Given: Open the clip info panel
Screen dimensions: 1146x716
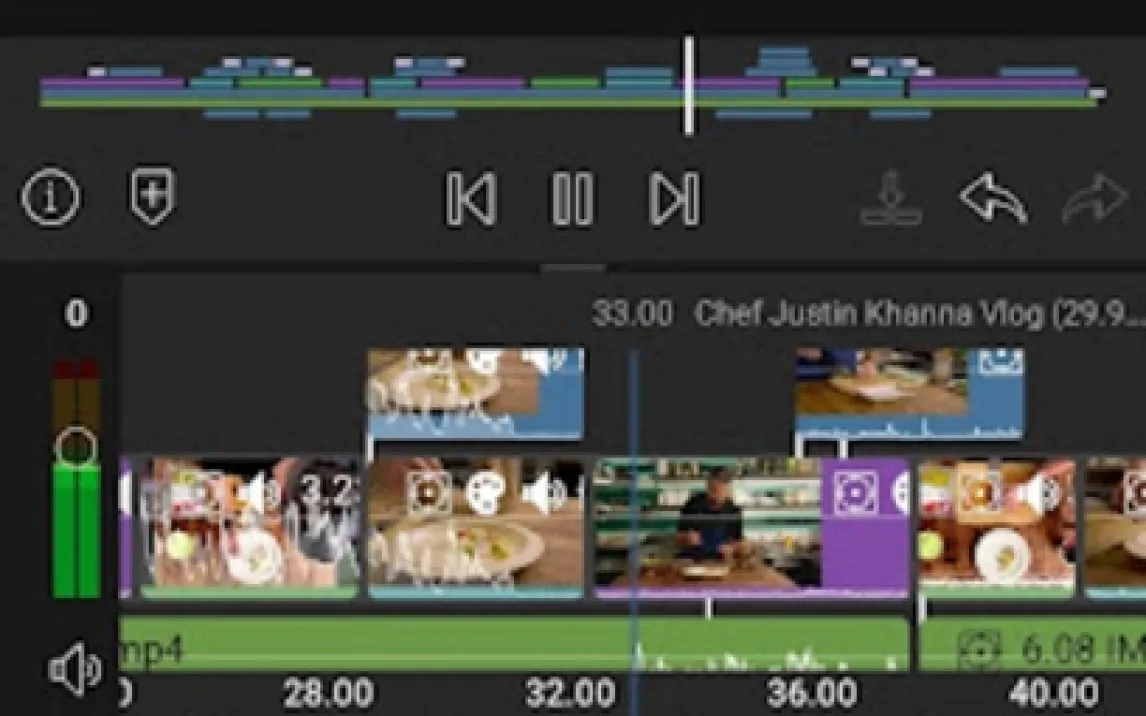Looking at the screenshot, I should (51, 197).
